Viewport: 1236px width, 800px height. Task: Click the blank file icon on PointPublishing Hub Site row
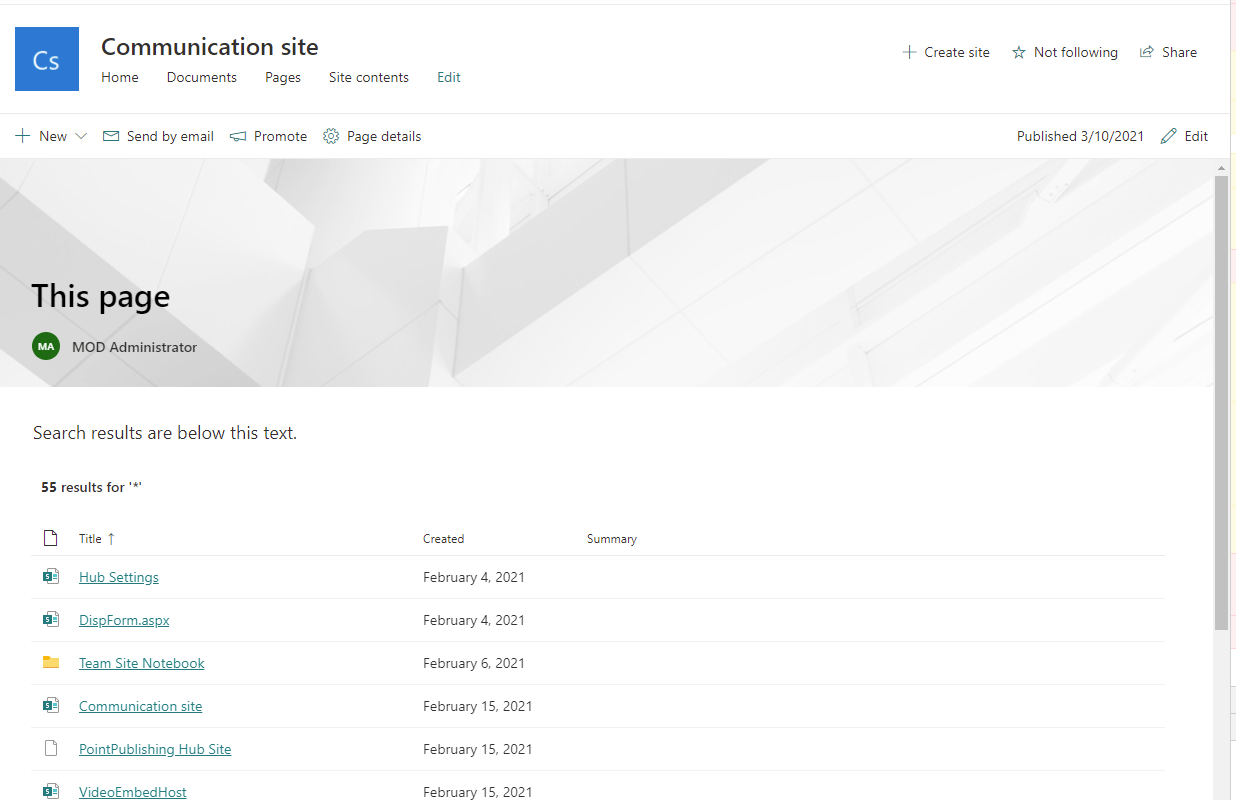51,748
